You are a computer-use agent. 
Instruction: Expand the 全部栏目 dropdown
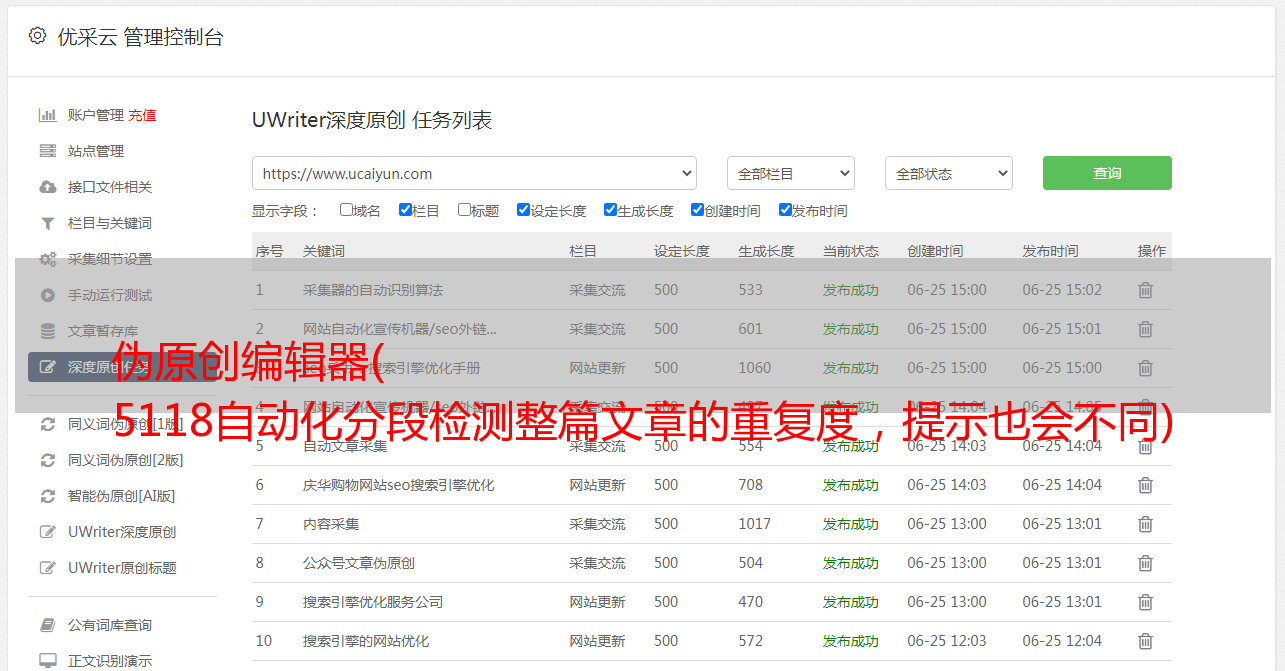coord(790,173)
